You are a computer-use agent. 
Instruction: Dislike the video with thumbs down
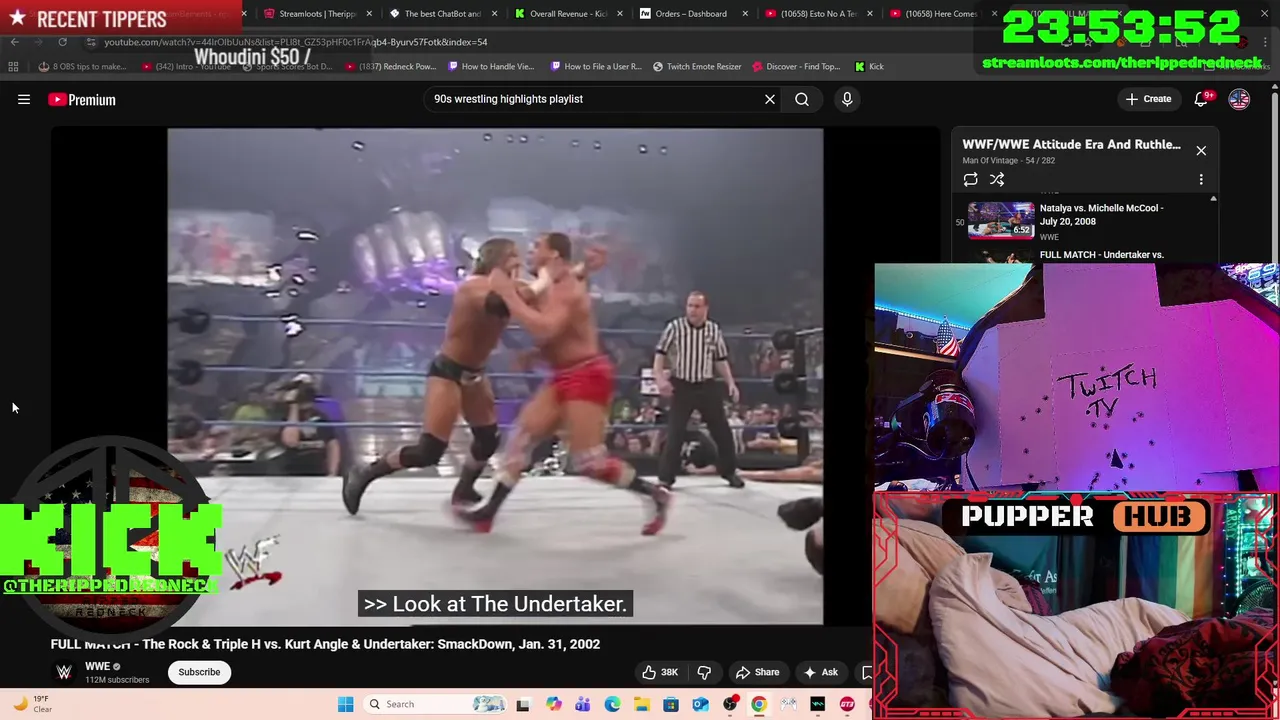[x=704, y=672]
